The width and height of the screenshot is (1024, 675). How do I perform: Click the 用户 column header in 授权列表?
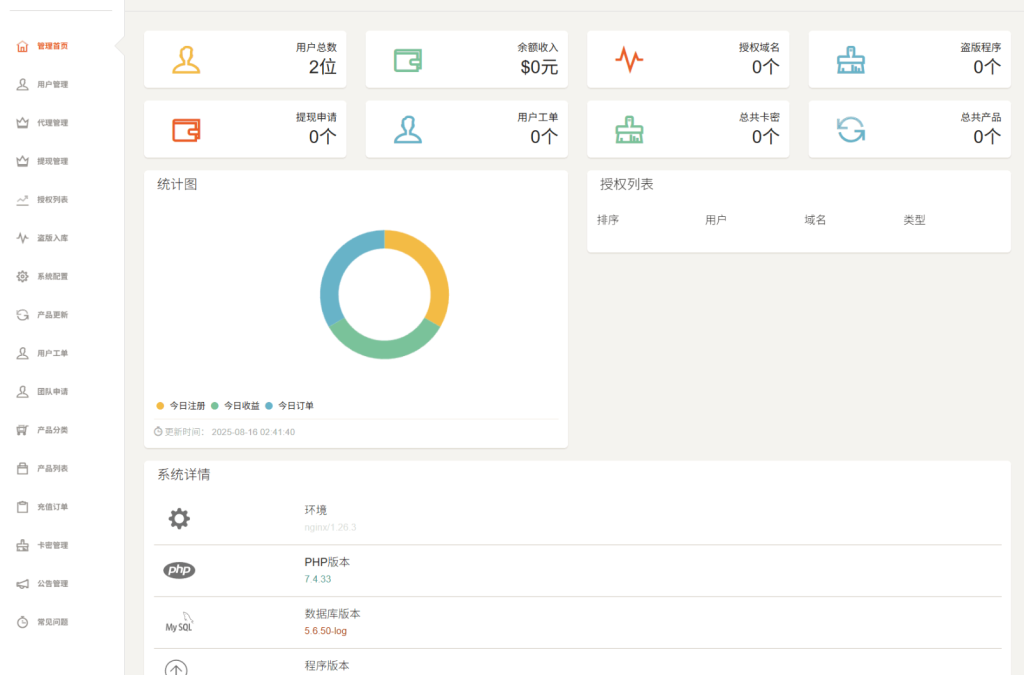[716, 220]
